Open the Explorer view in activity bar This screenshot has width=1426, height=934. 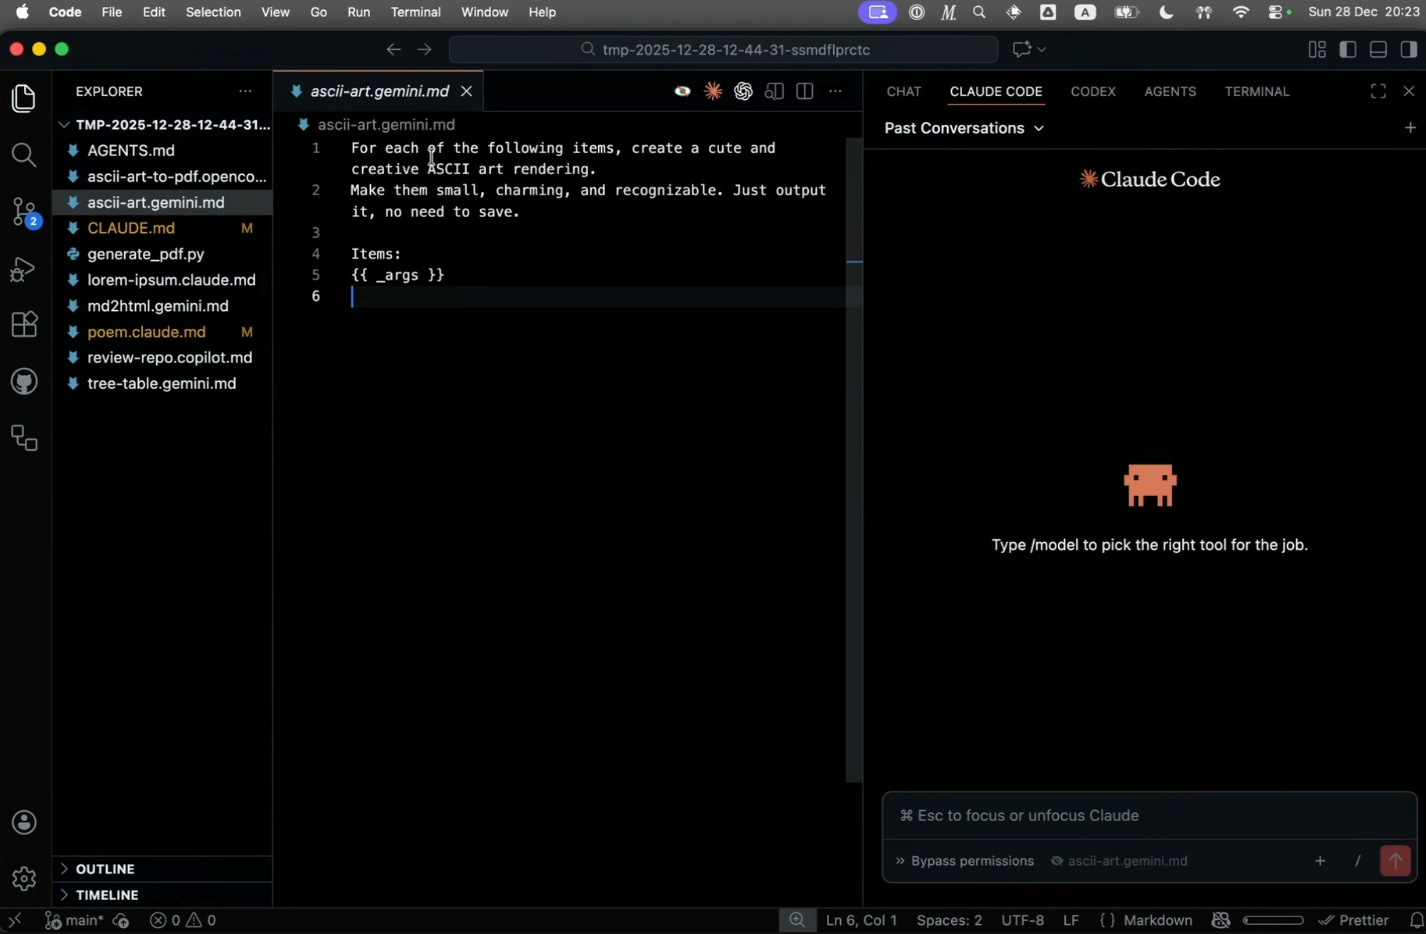(x=24, y=98)
